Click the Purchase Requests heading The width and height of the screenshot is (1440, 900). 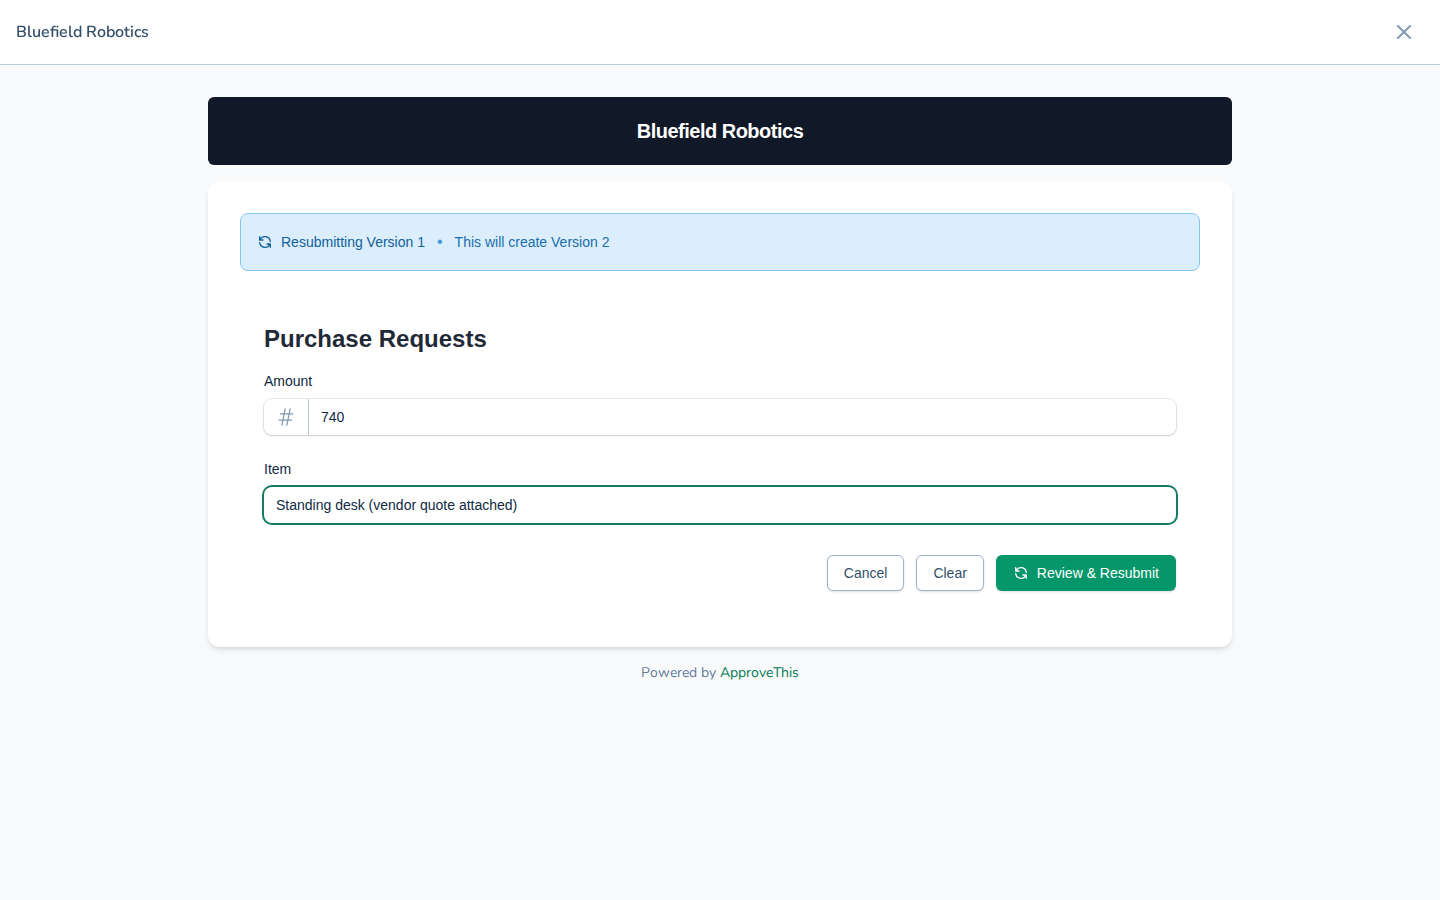click(x=375, y=339)
